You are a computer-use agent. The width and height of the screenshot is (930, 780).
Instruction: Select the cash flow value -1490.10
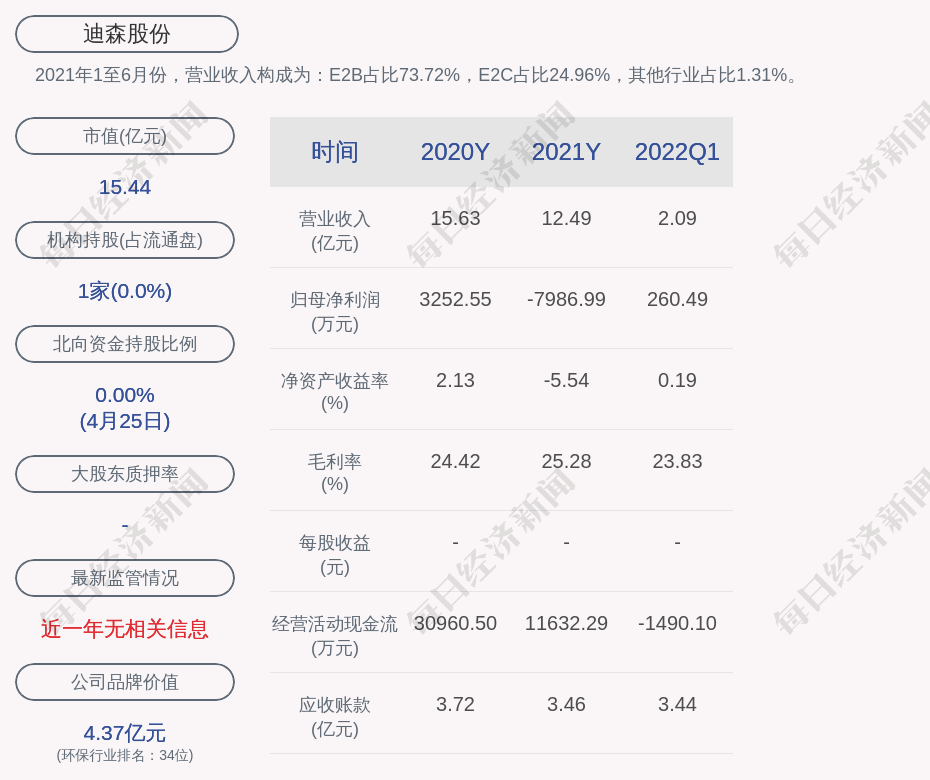click(x=677, y=623)
